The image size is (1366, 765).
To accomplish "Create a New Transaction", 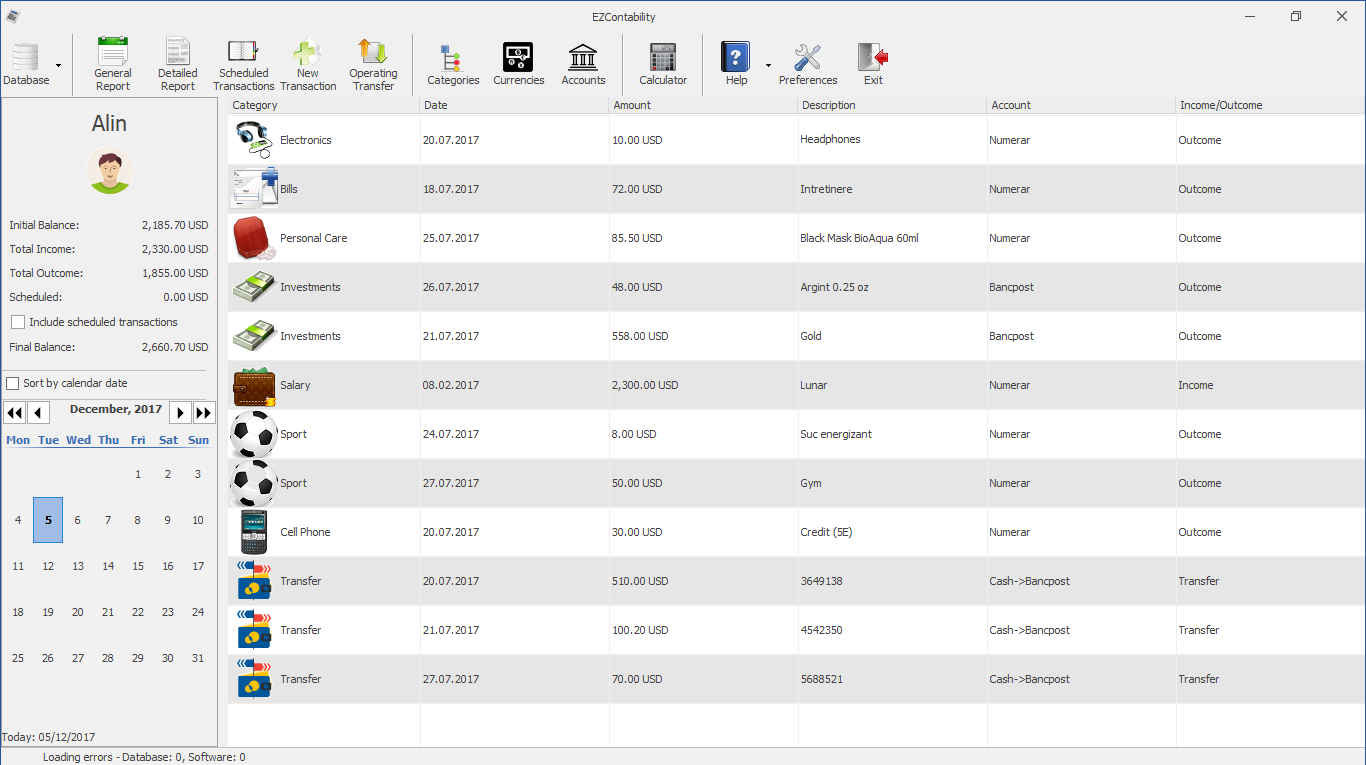I will [x=308, y=65].
